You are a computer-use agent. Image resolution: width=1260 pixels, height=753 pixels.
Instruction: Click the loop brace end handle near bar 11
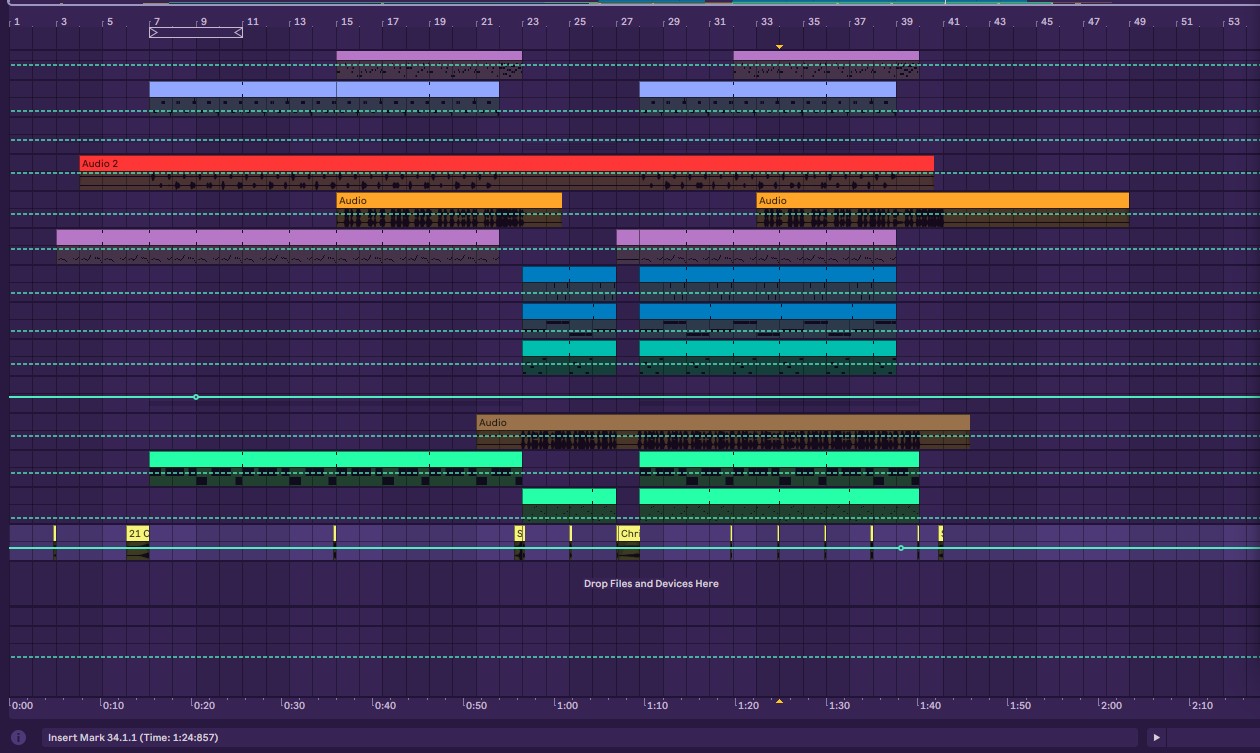238,33
